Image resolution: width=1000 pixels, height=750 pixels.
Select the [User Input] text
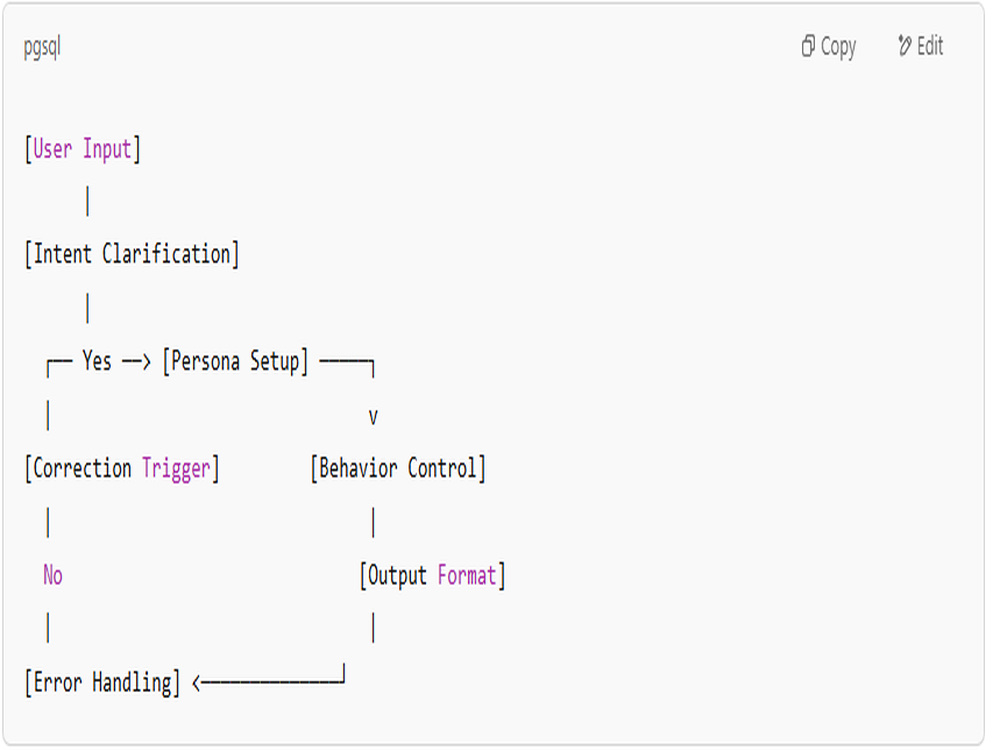click(82, 149)
